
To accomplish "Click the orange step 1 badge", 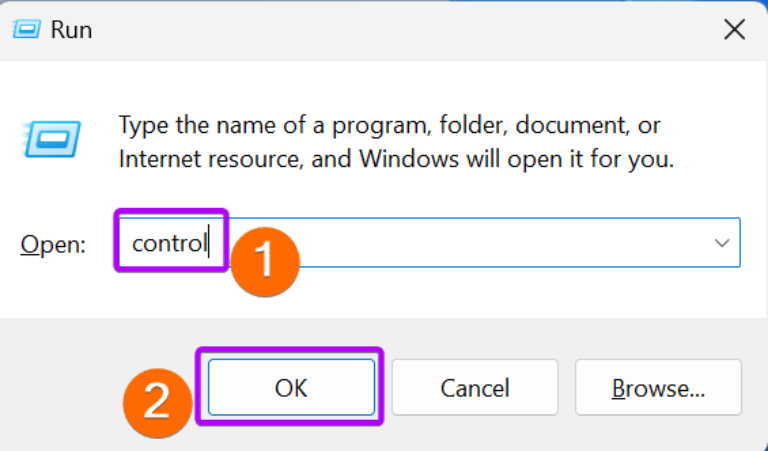I will click(x=265, y=261).
